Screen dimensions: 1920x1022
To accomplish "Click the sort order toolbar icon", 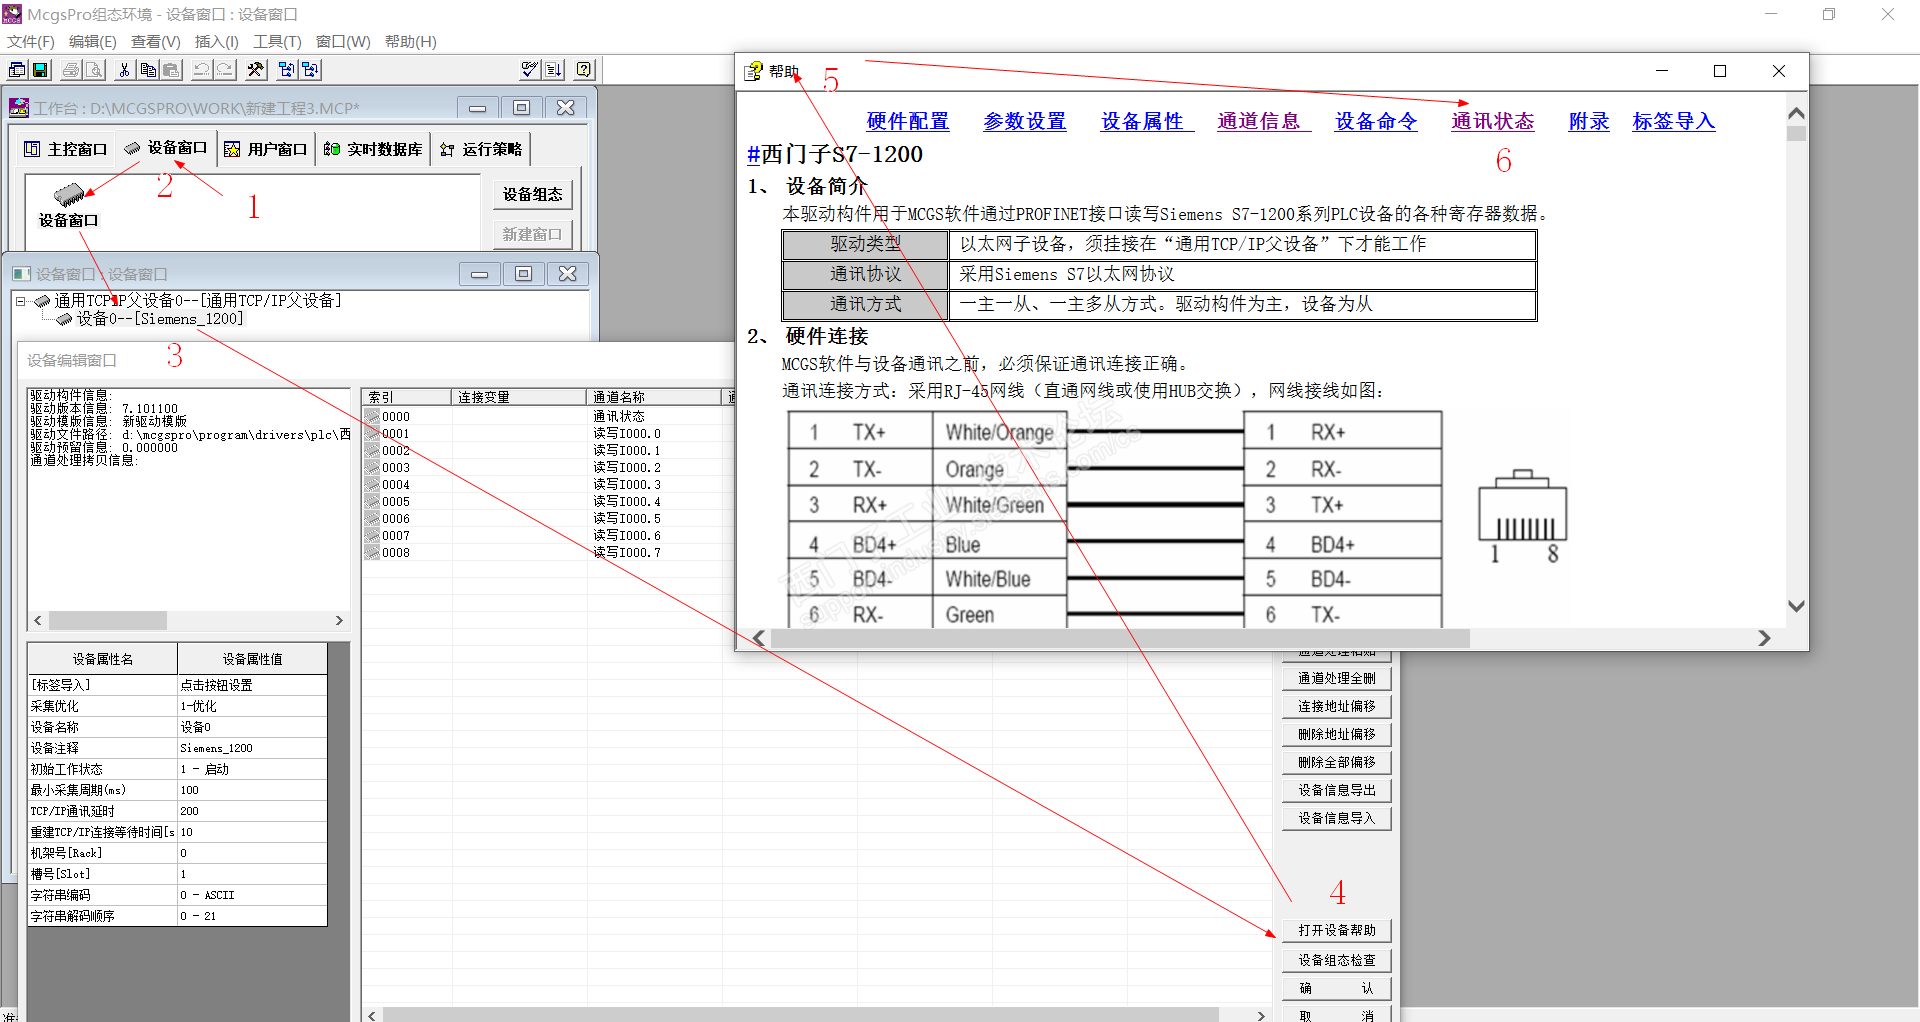I will coord(554,69).
